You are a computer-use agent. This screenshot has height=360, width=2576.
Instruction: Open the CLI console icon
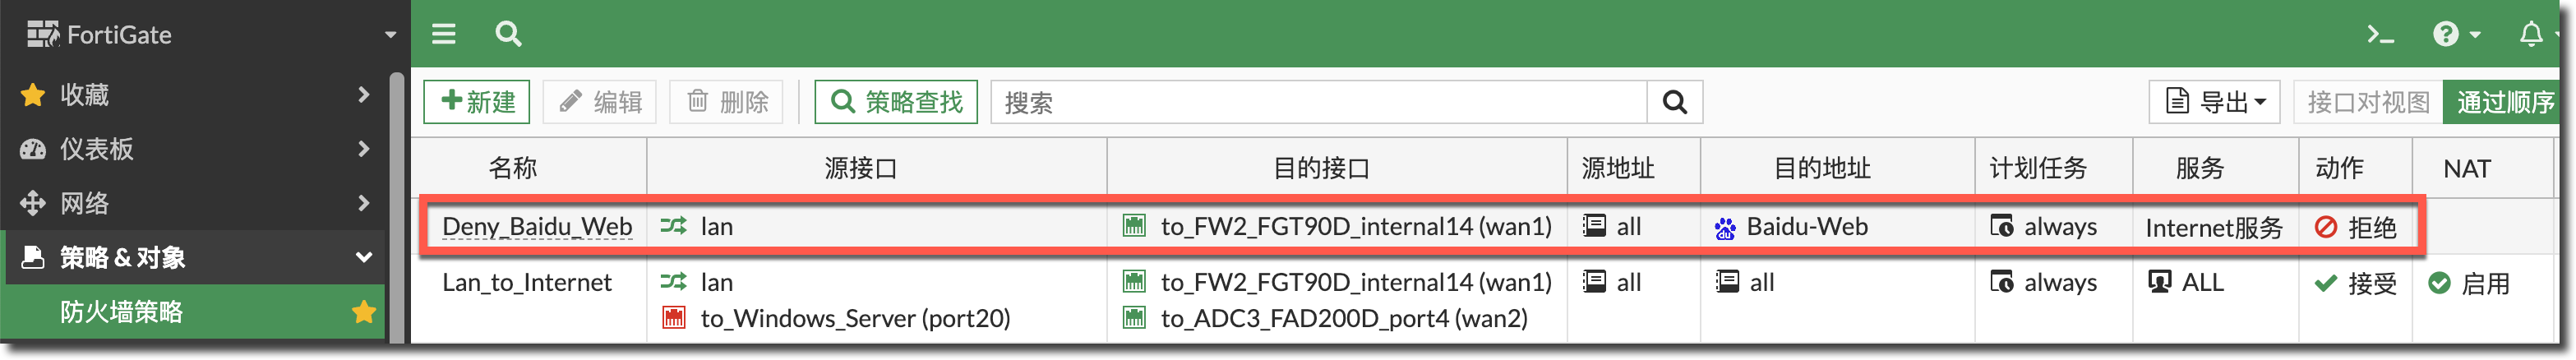2380,35
